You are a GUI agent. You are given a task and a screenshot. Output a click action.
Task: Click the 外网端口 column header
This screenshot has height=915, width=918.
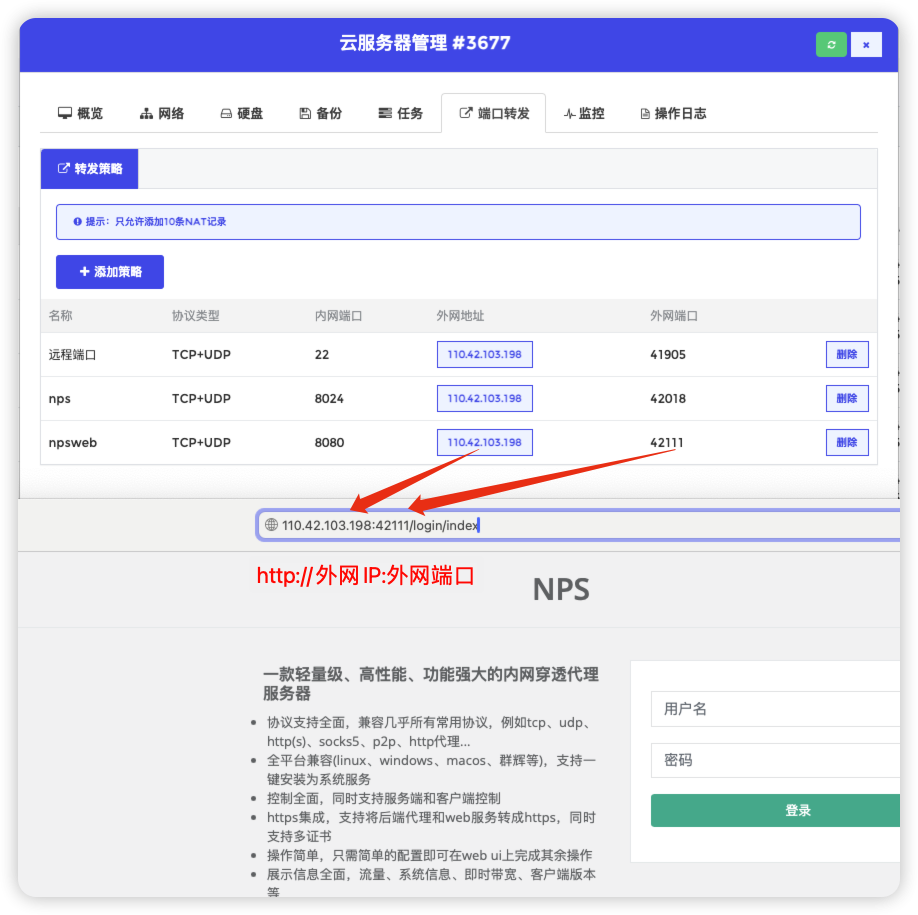coord(674,316)
